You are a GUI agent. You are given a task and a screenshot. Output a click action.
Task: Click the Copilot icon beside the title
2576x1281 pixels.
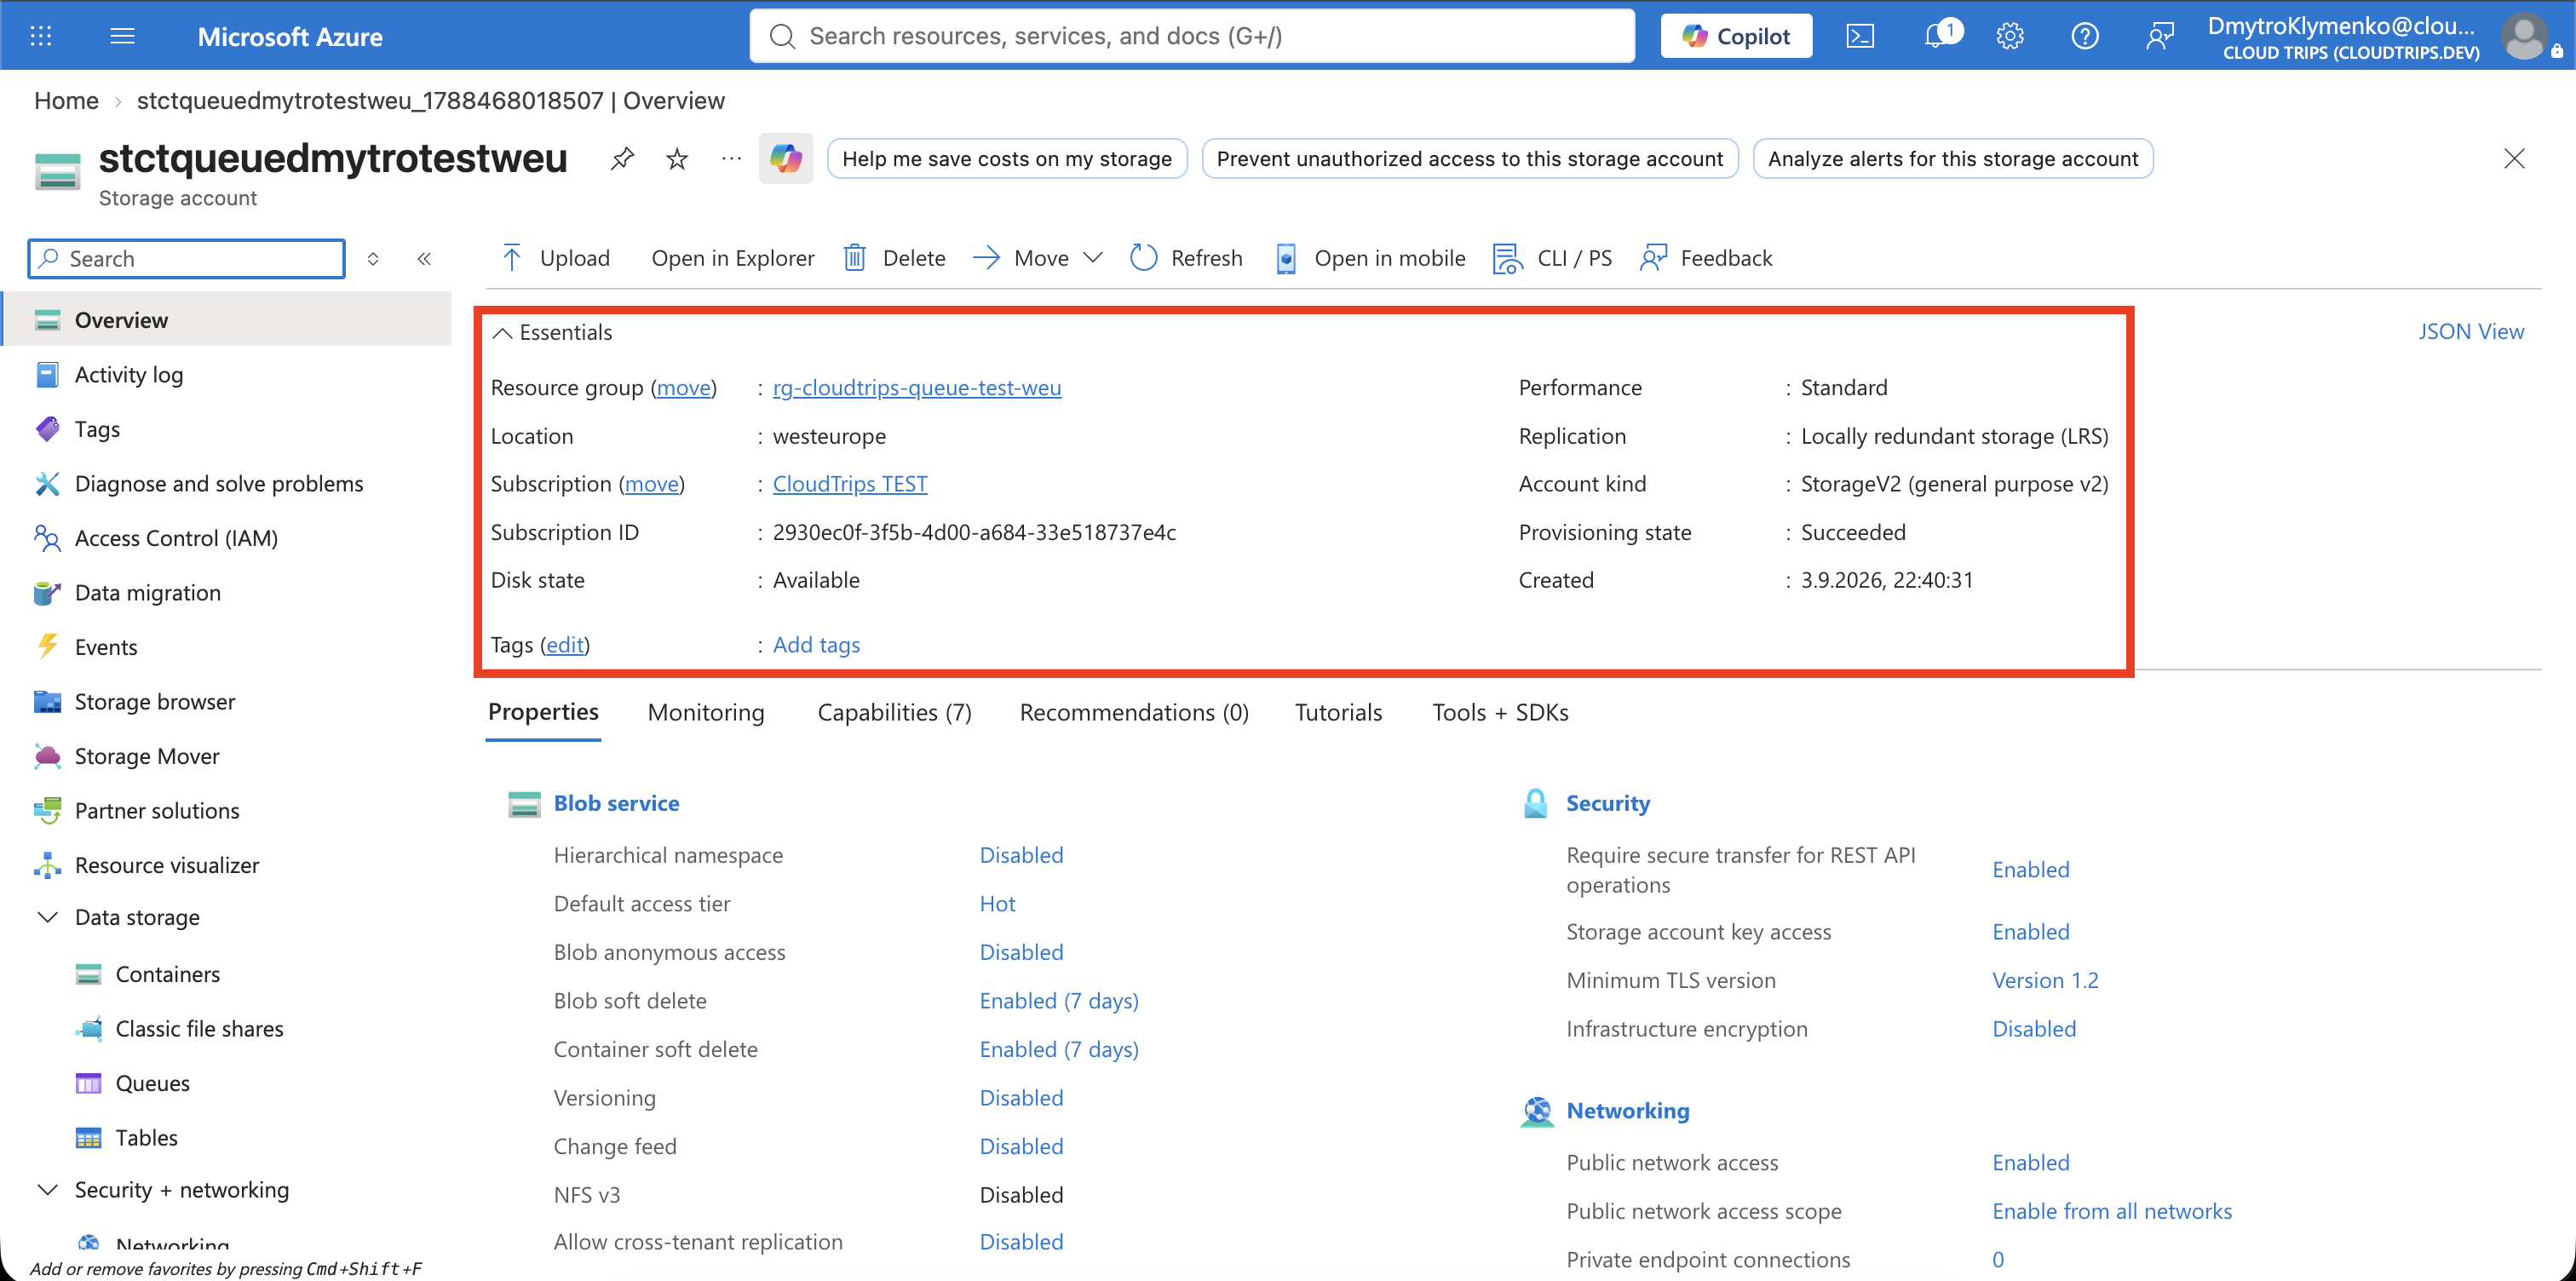pos(786,159)
